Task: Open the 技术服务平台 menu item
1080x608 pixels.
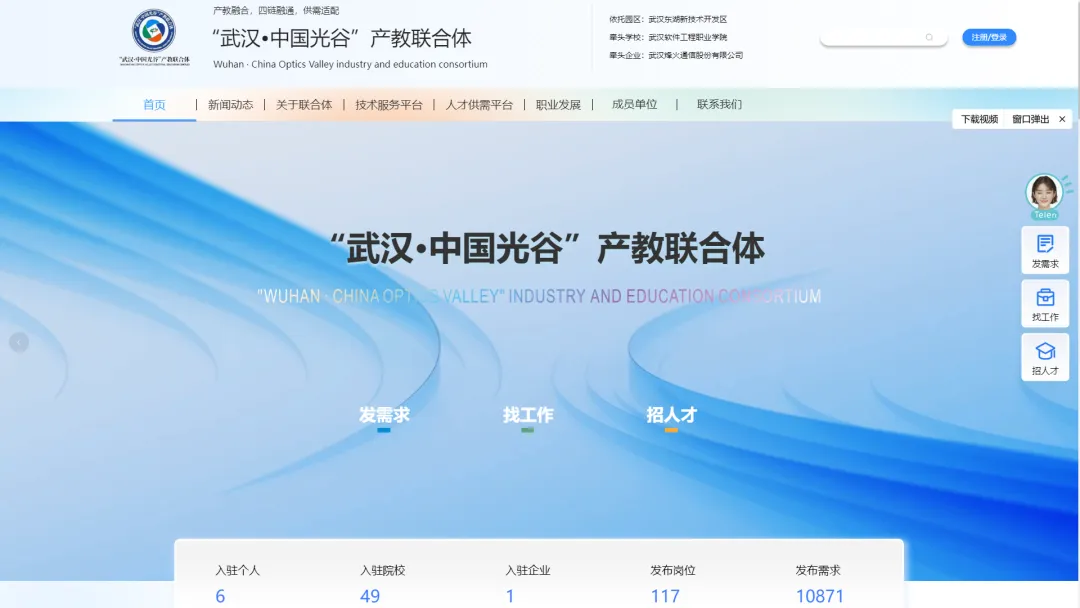Action: 389,105
